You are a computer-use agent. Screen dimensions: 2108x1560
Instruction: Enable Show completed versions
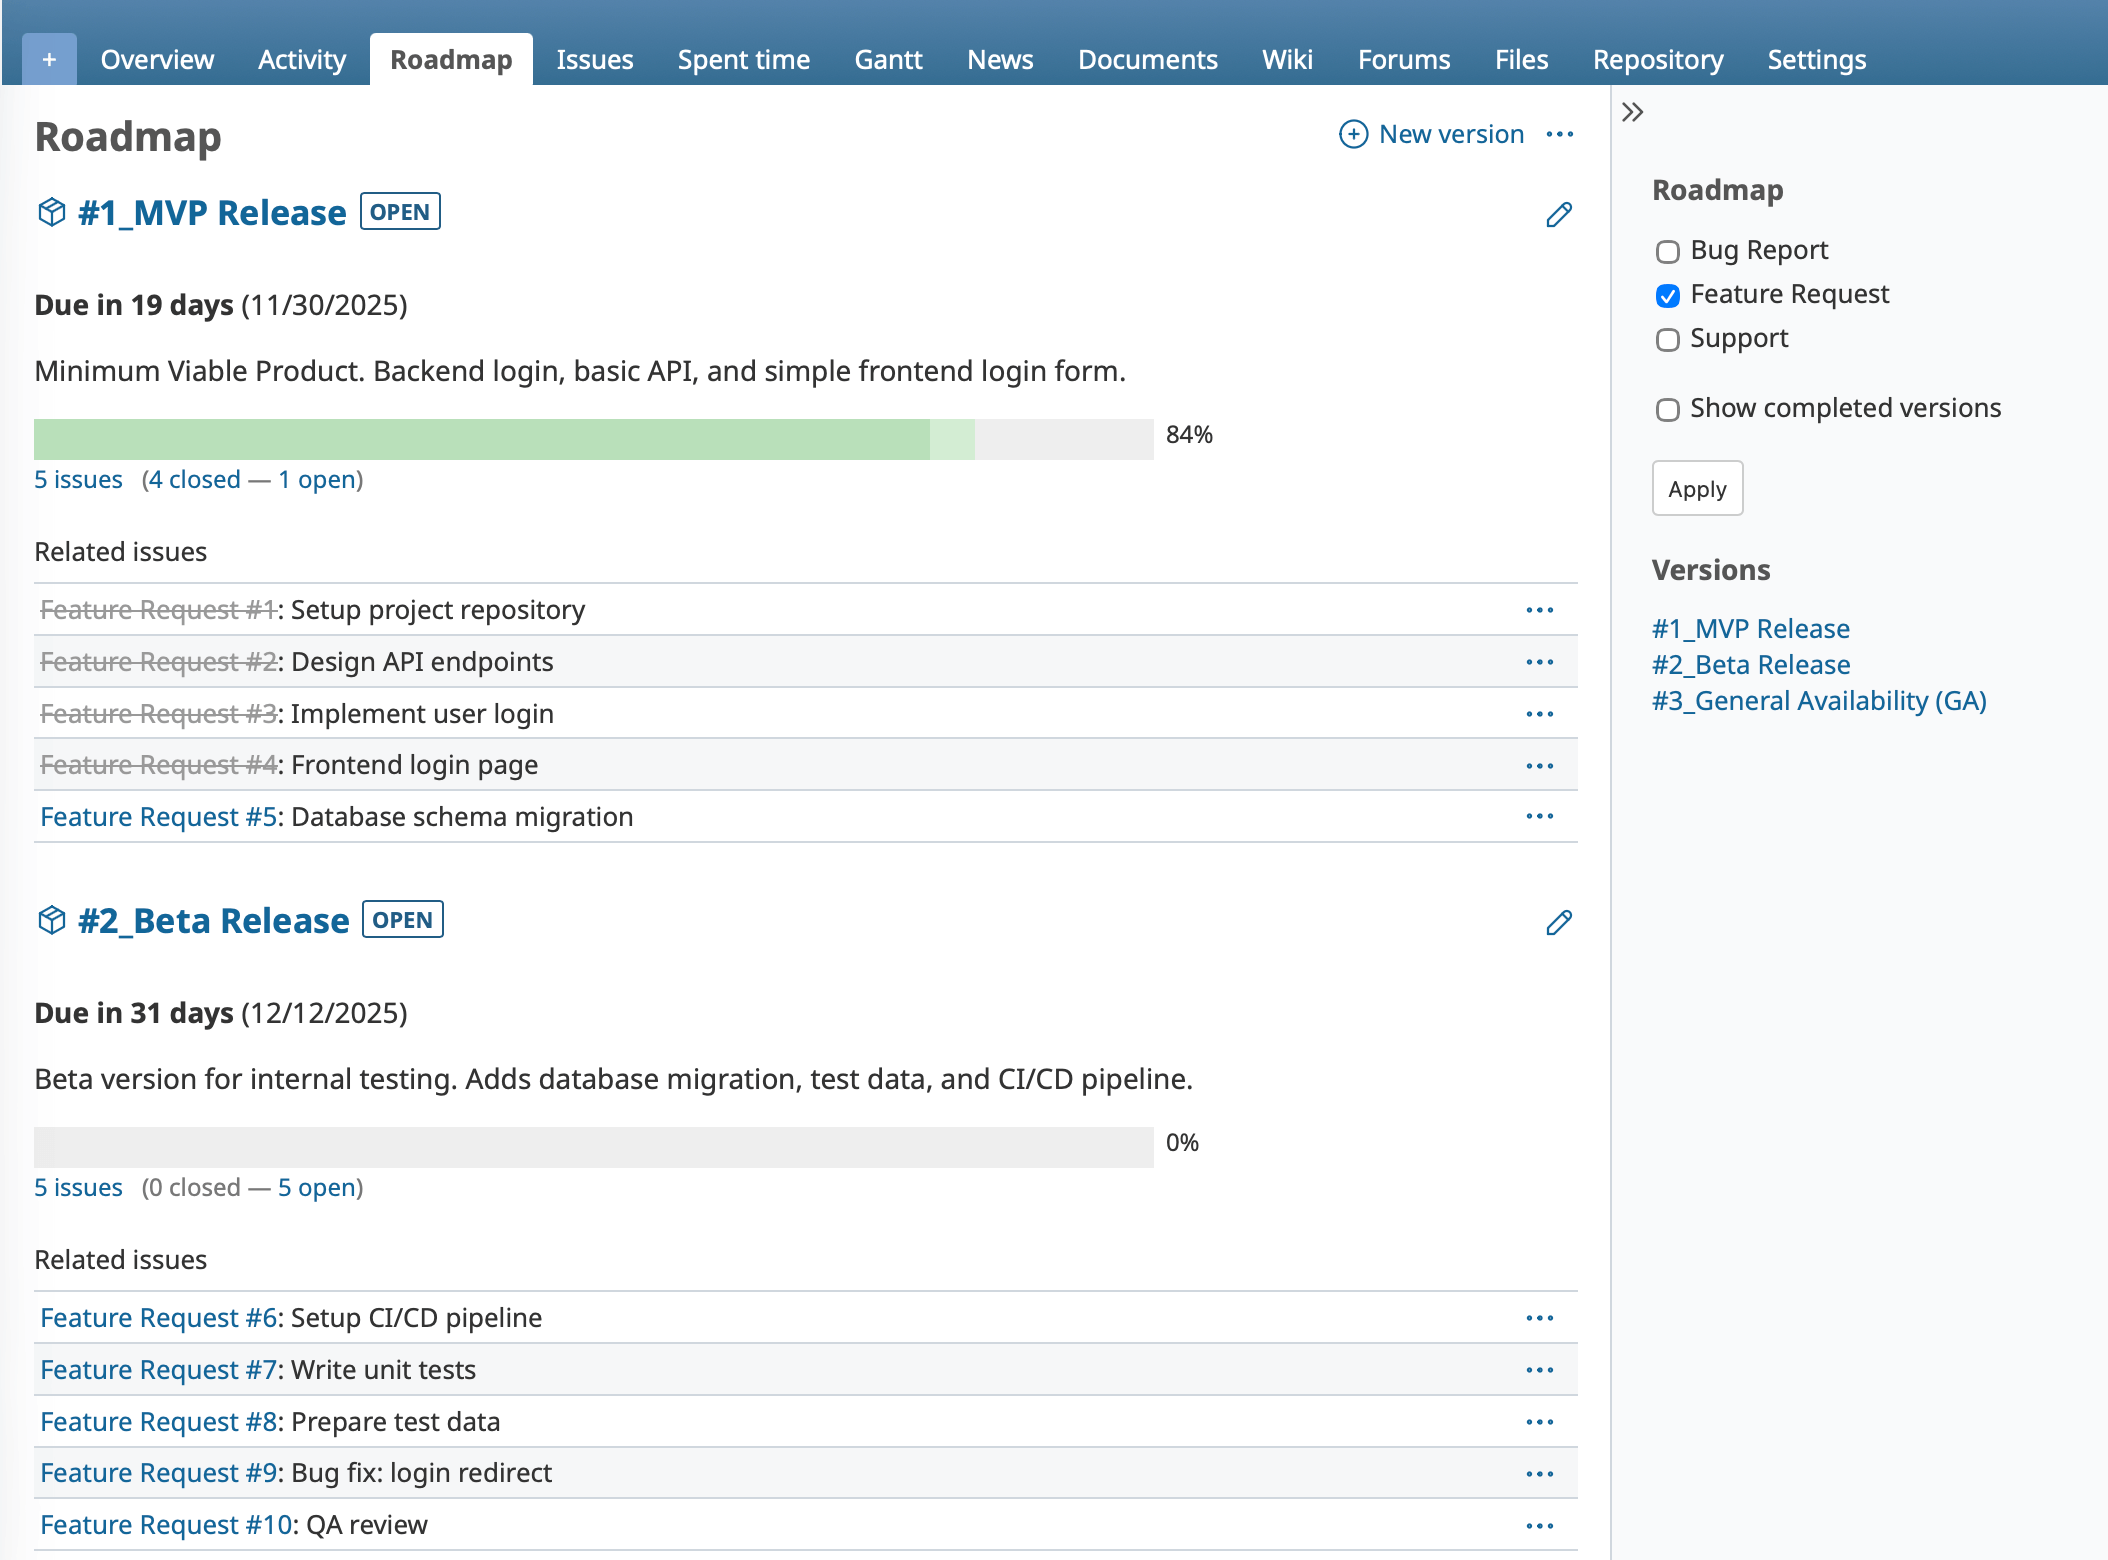(1667, 410)
